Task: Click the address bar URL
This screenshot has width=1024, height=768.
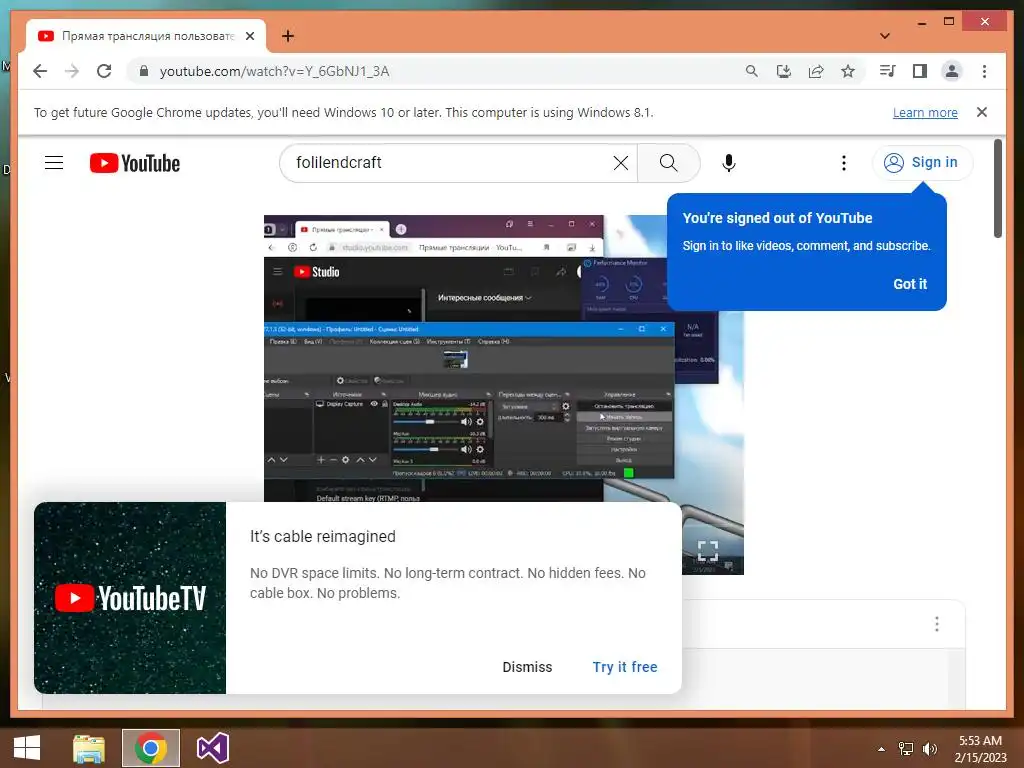Action: [x=274, y=71]
